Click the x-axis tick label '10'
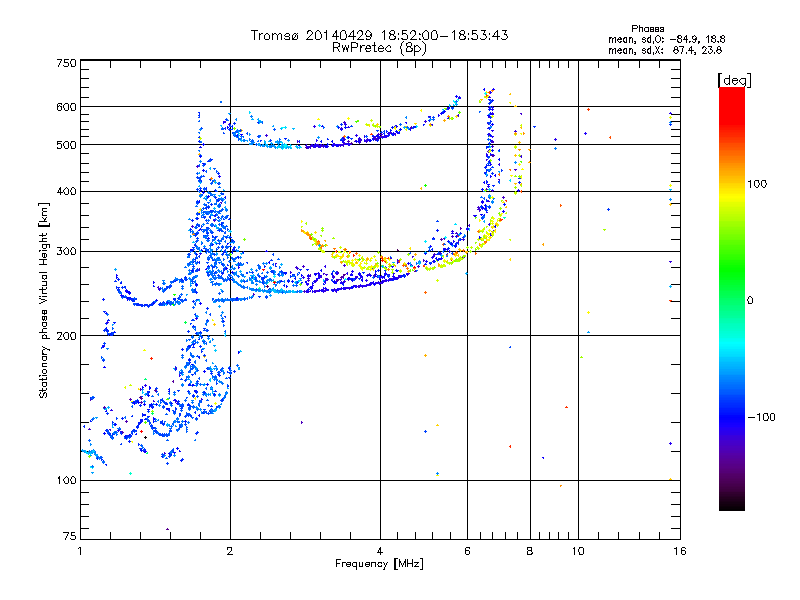Viewport: 800px width, 600px height. 578,551
